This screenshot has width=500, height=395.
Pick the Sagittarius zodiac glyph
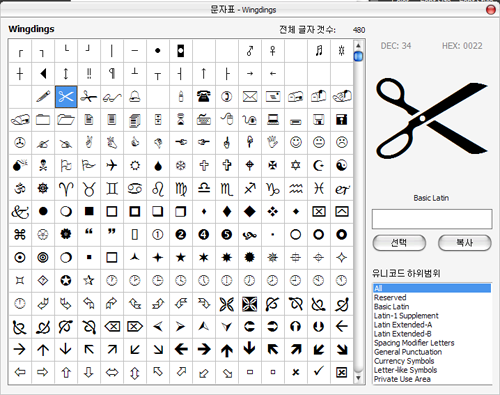(x=250, y=189)
